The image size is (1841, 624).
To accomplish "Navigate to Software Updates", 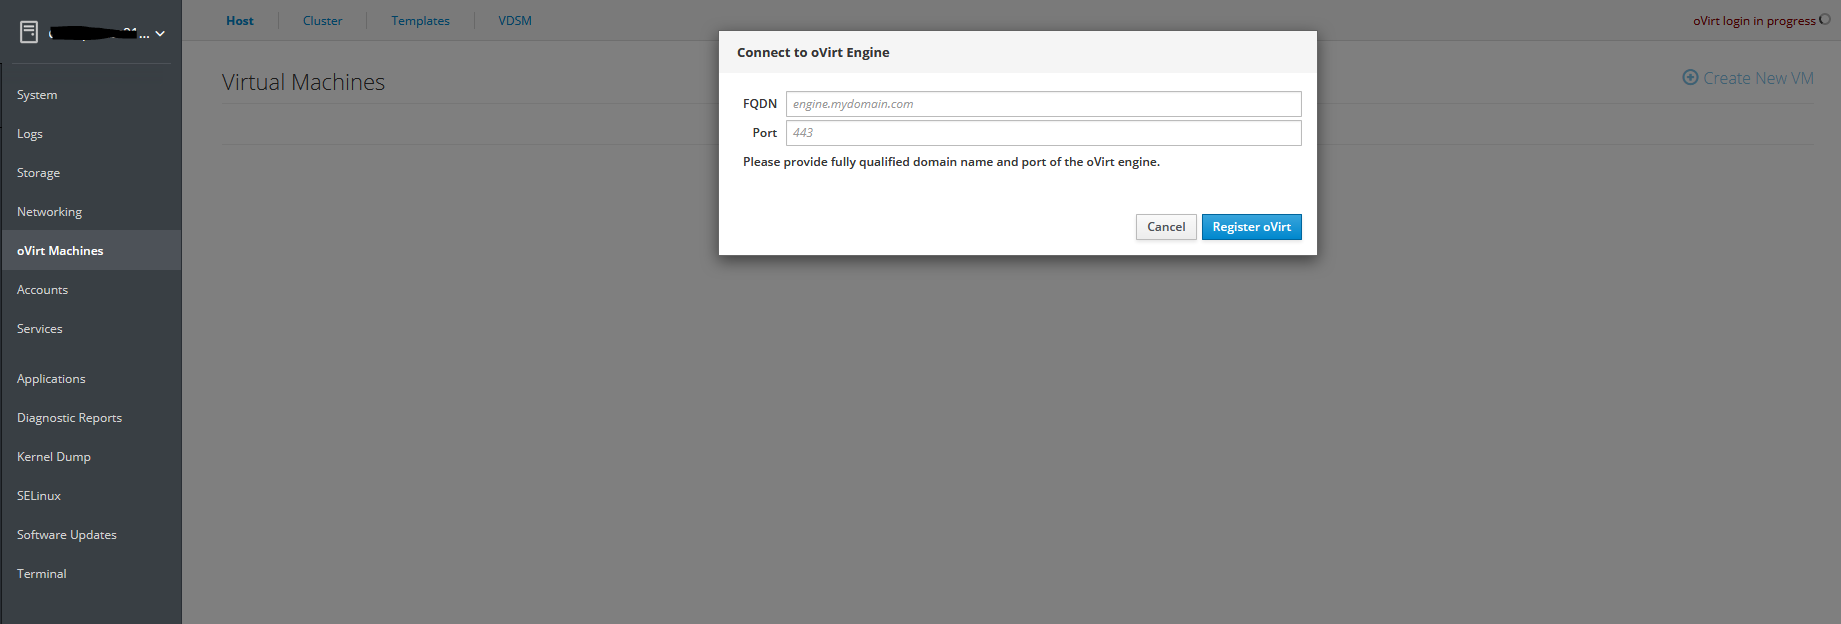I will (67, 535).
